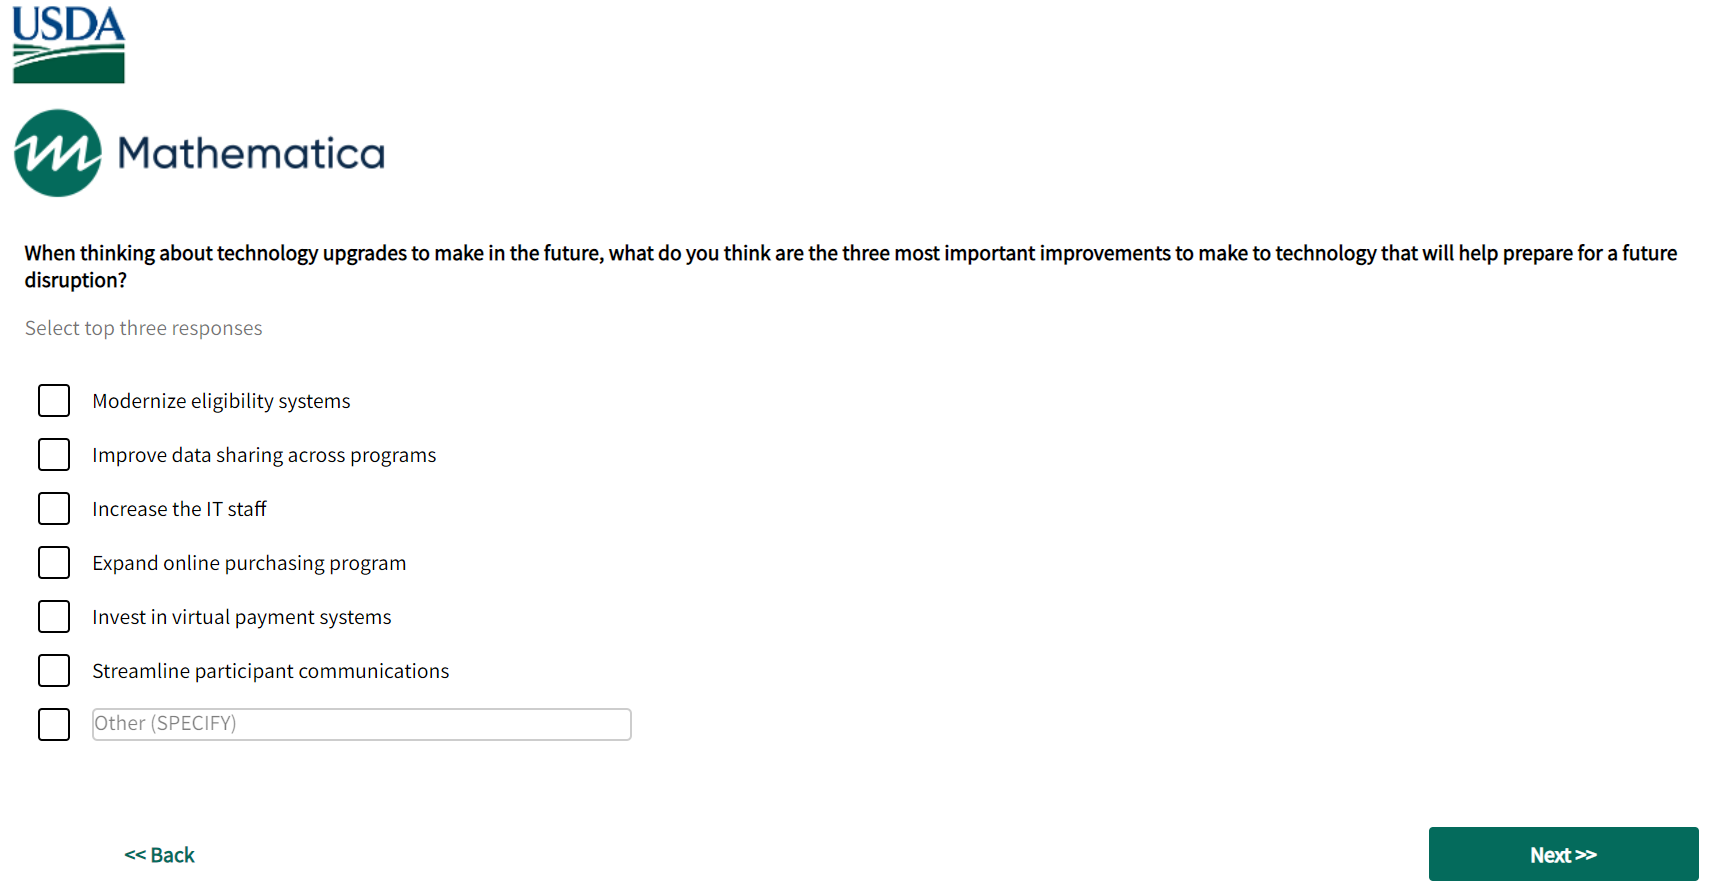Click the Increase the IT staff label
Image resolution: width=1719 pixels, height=896 pixels.
click(x=179, y=509)
